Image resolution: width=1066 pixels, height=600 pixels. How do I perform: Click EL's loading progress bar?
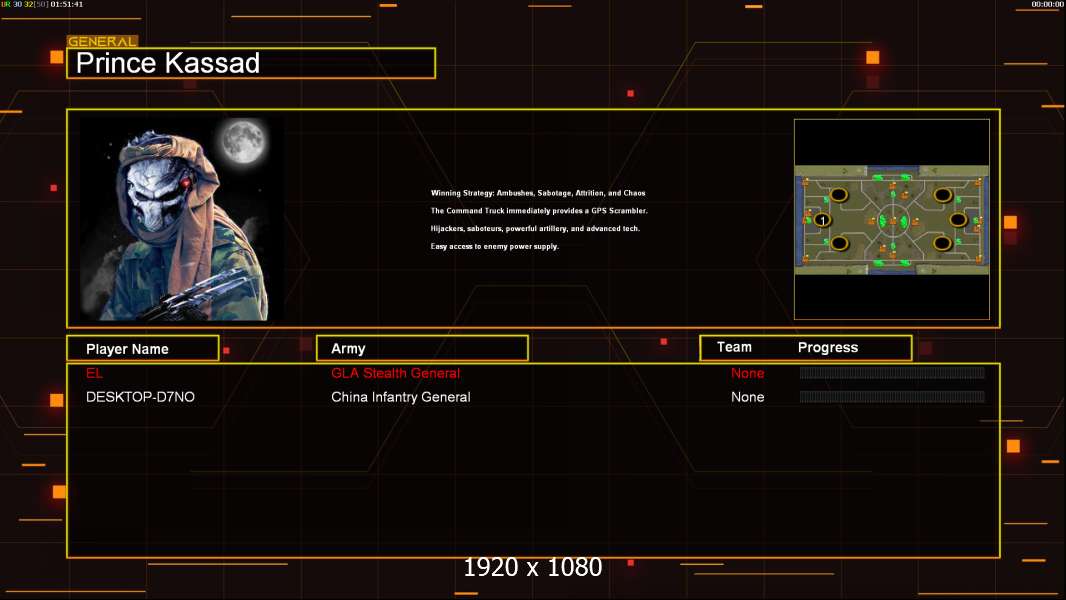click(x=892, y=372)
